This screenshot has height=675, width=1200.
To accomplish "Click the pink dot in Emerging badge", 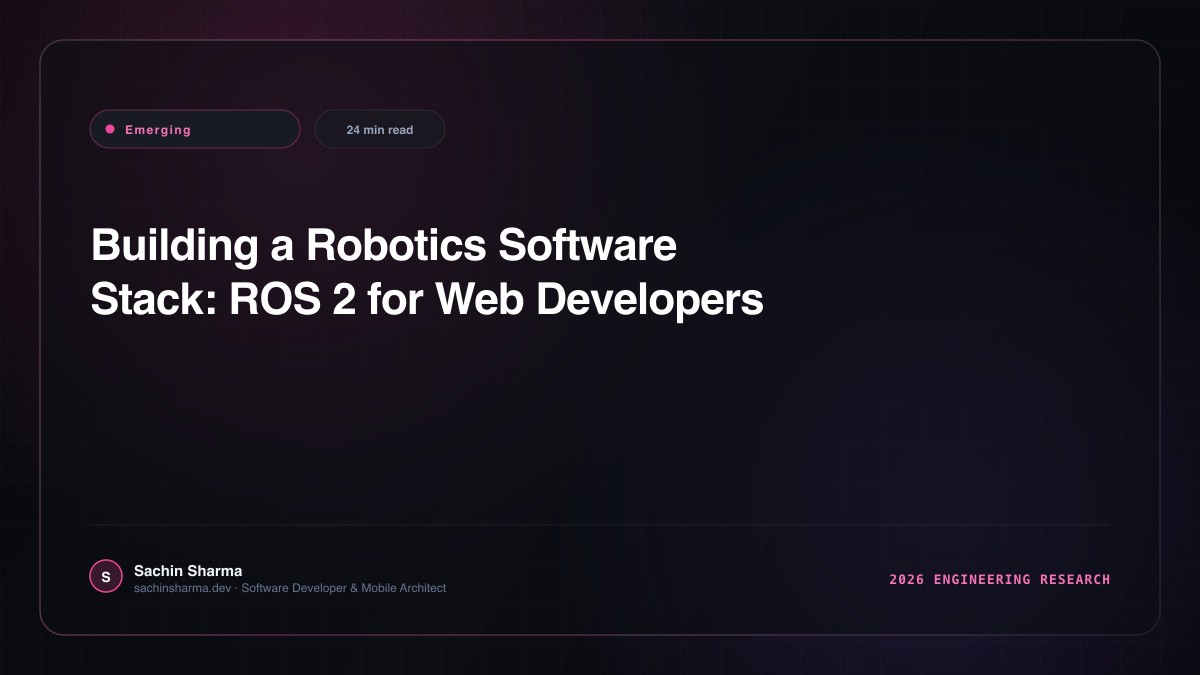I will (x=110, y=129).
